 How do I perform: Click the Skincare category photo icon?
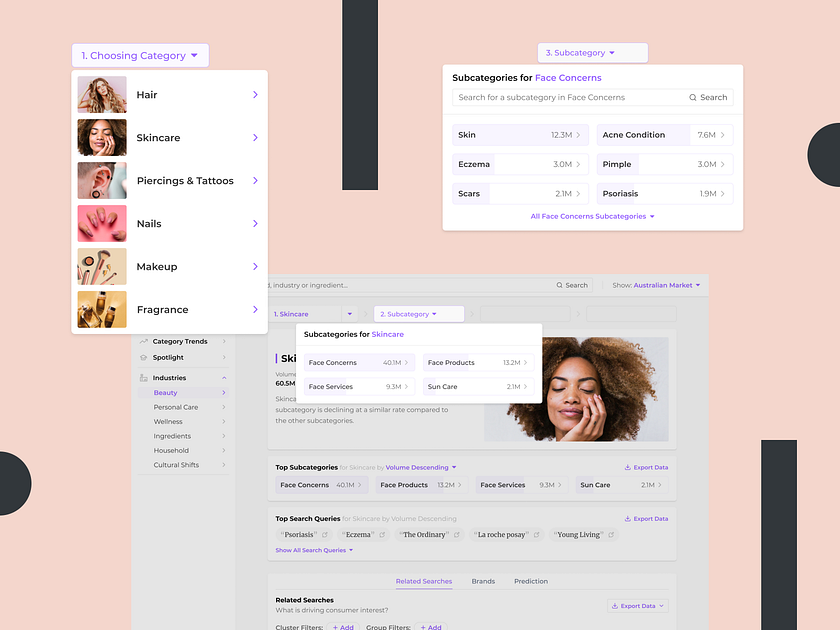tap(101, 138)
